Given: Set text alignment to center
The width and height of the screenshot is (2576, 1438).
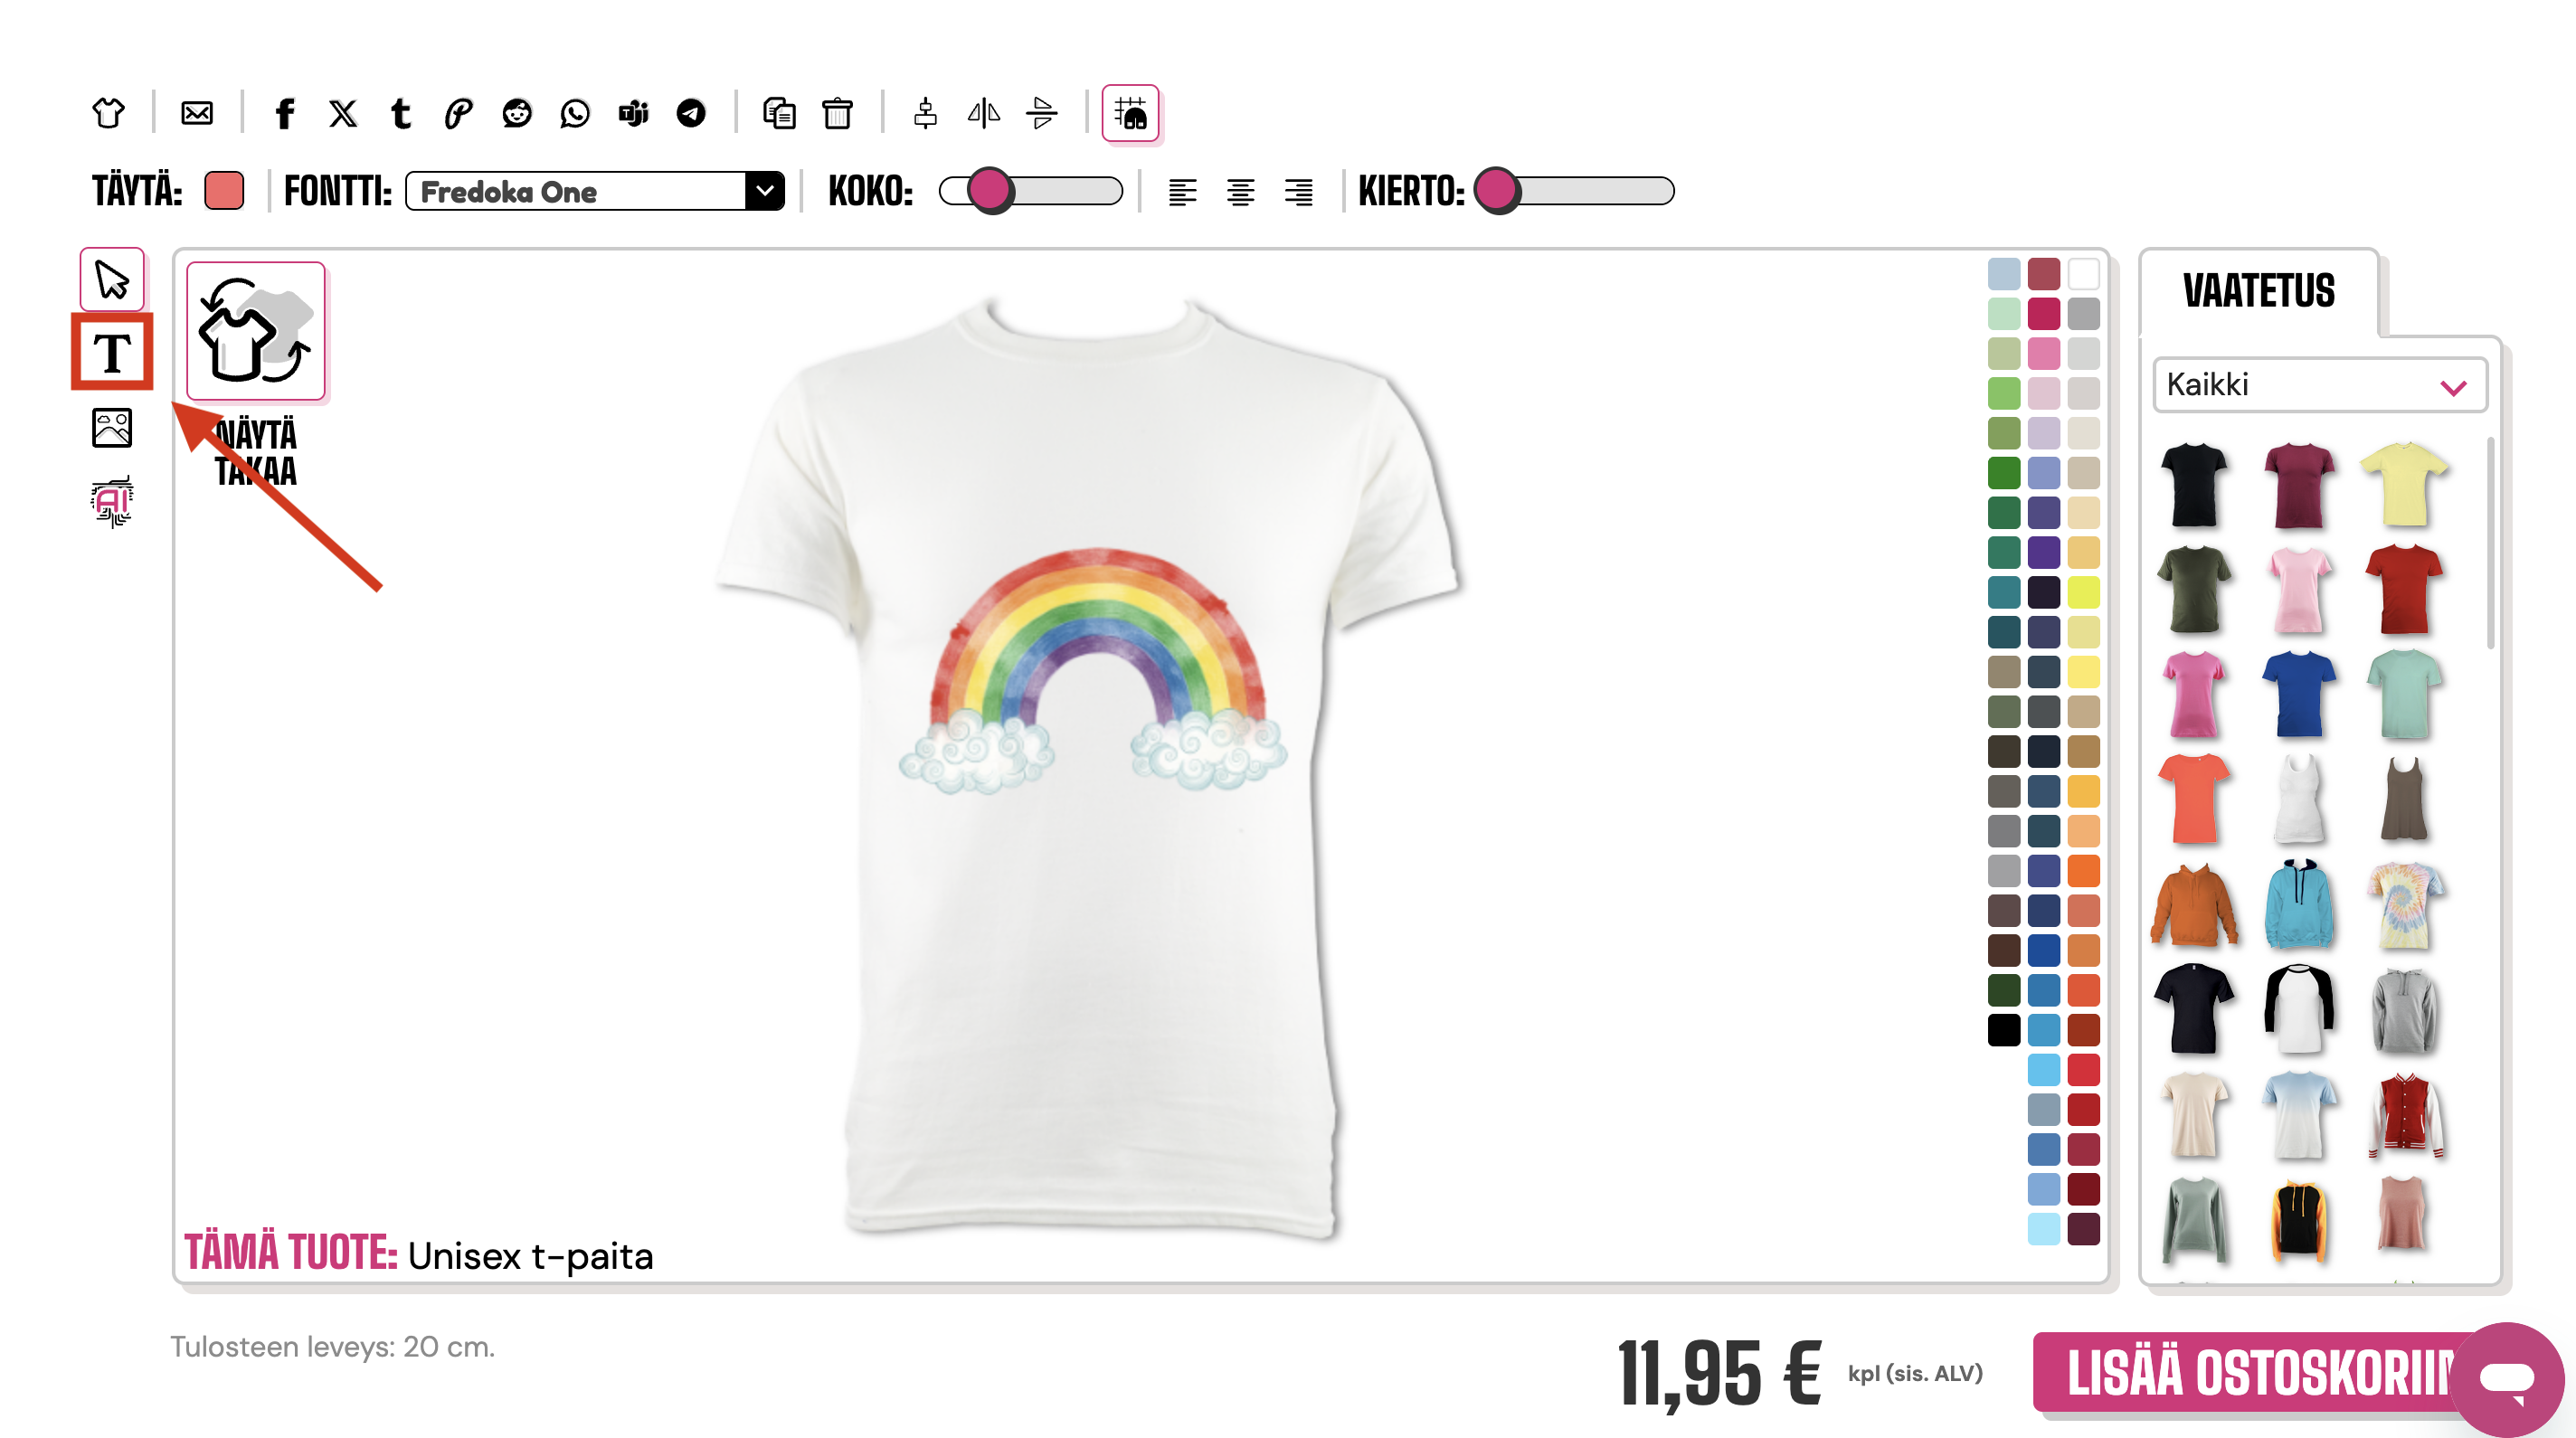Looking at the screenshot, I should pyautogui.click(x=1240, y=191).
